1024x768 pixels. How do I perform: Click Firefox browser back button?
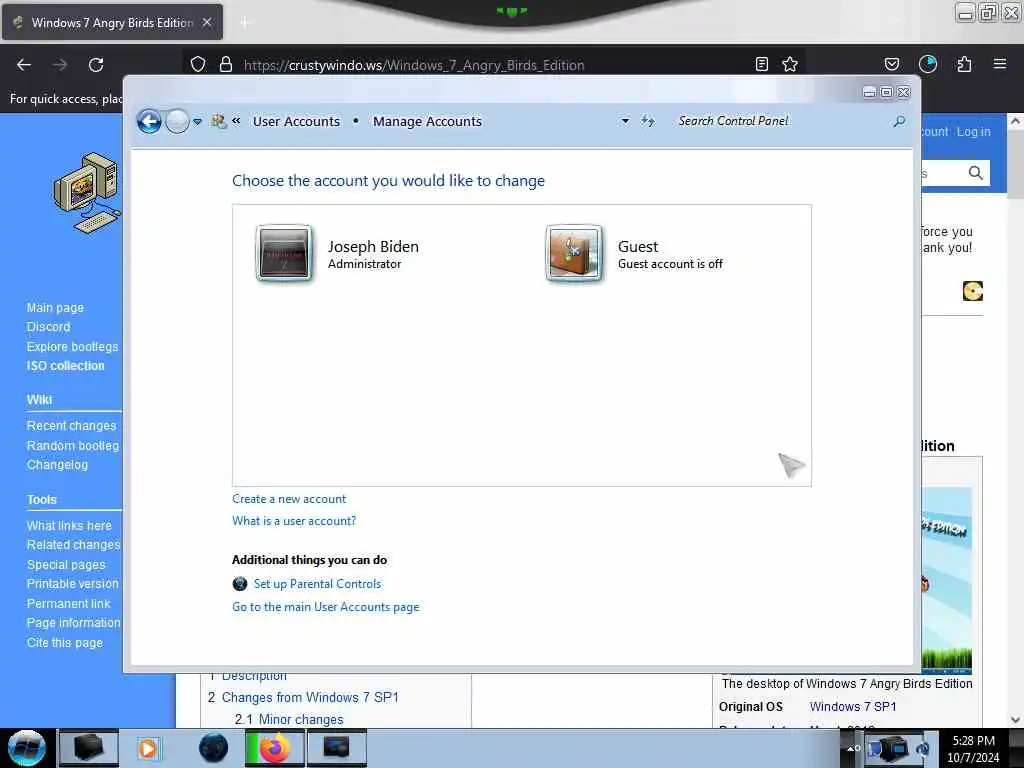coord(24,65)
